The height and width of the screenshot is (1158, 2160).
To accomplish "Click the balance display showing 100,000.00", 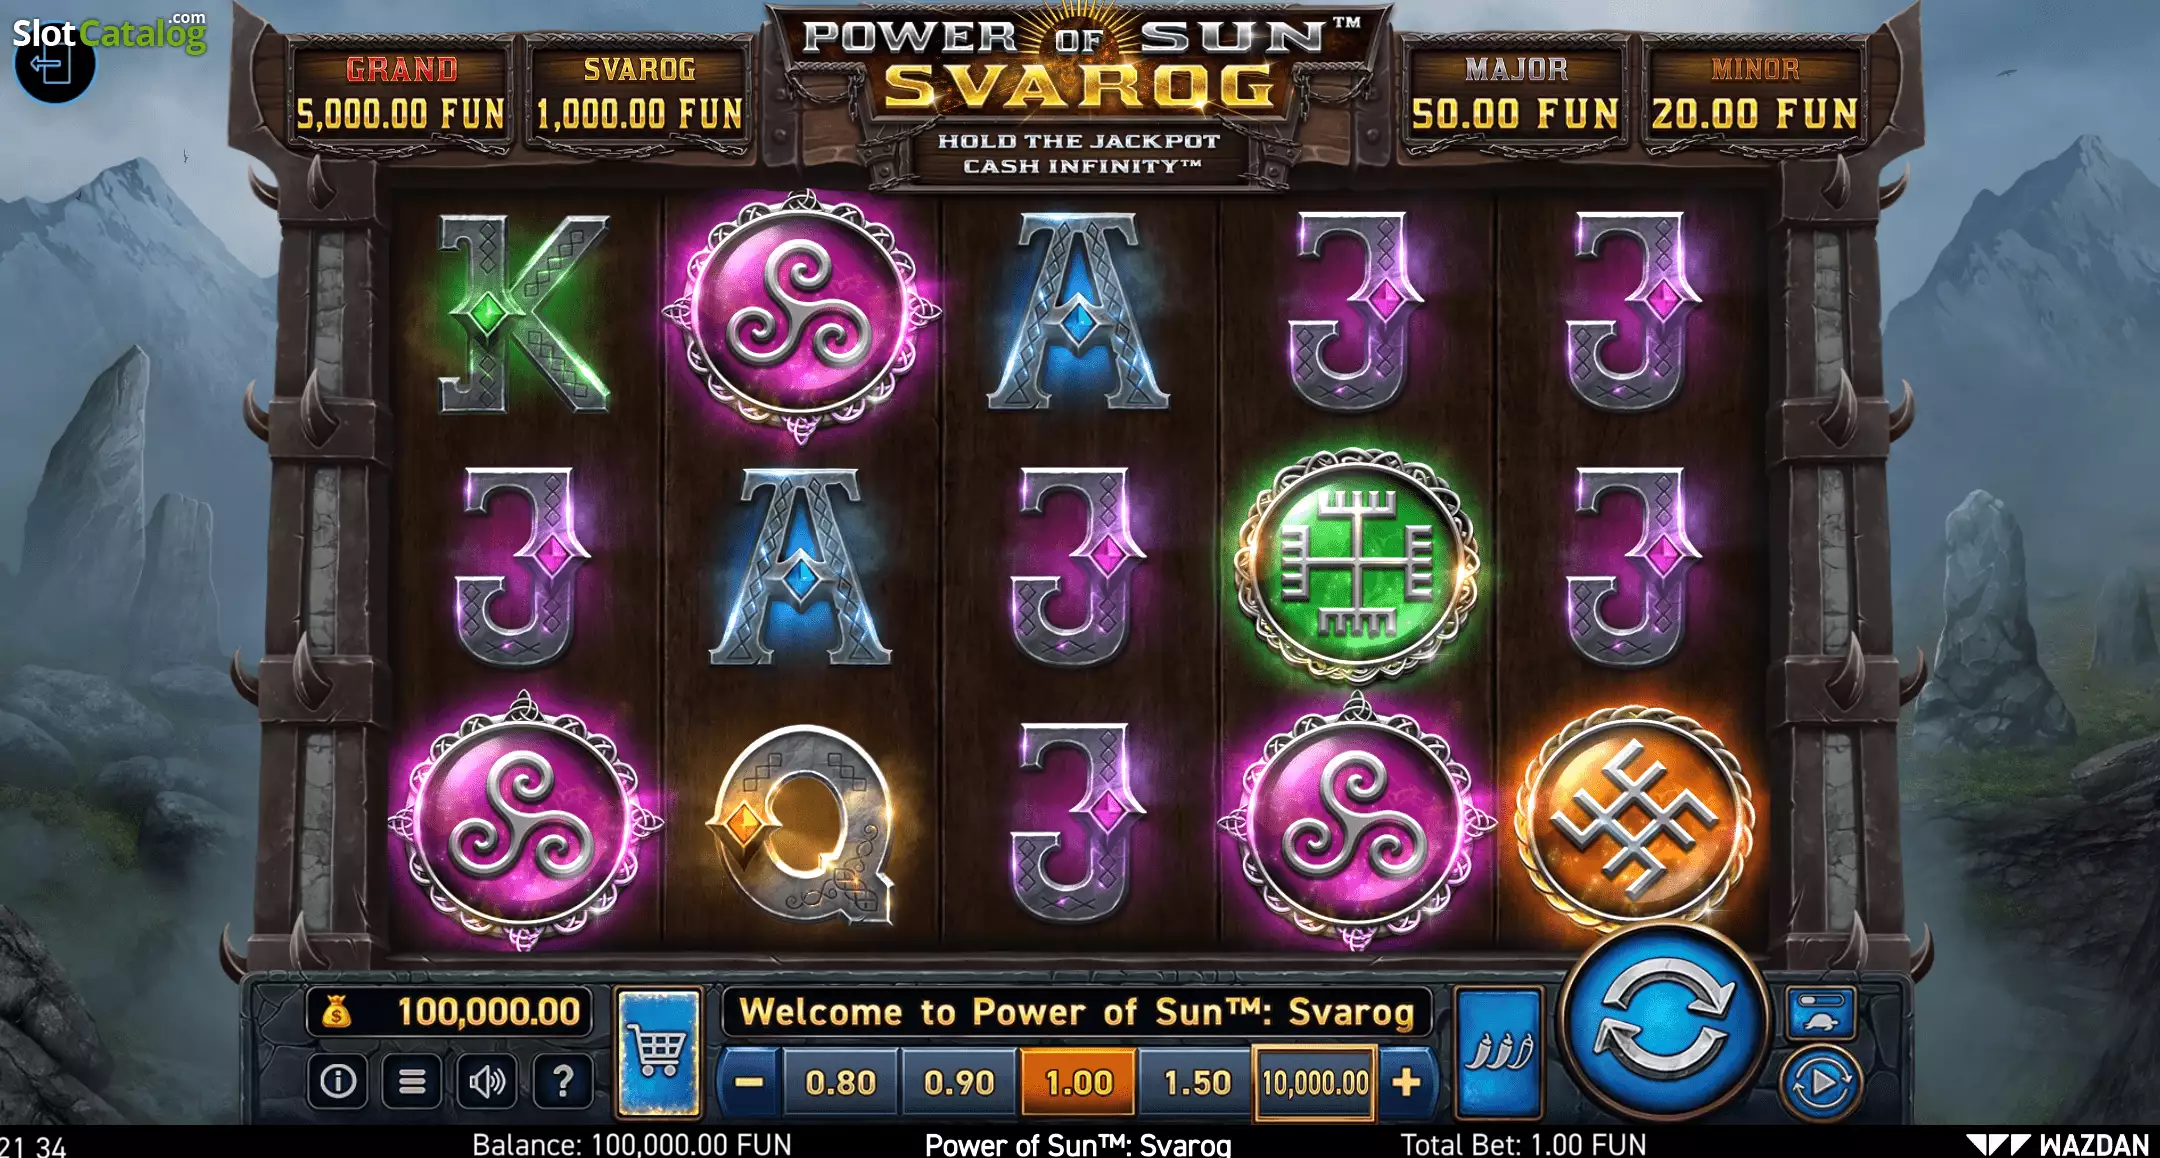I will click(450, 1012).
